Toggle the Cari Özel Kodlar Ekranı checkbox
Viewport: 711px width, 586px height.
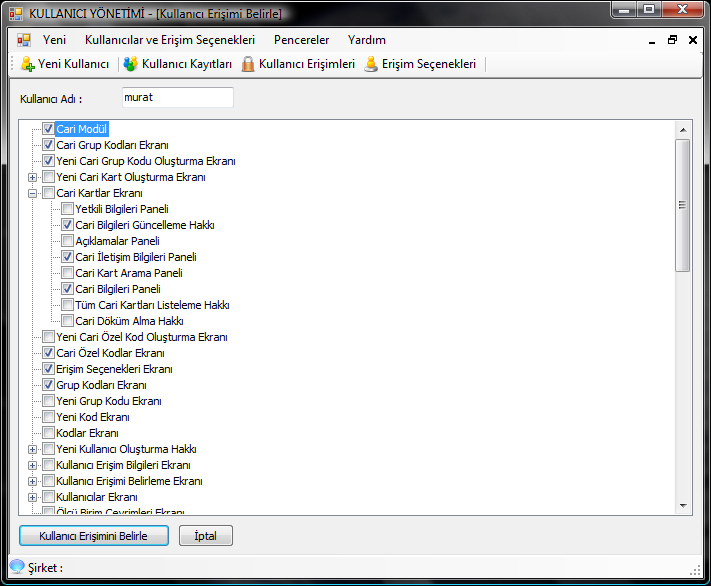coord(49,353)
